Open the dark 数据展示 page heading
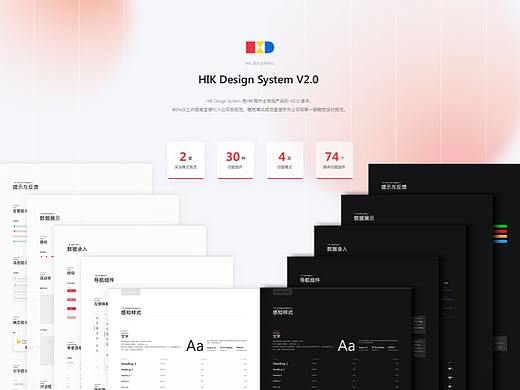The image size is (520, 390). [364, 218]
